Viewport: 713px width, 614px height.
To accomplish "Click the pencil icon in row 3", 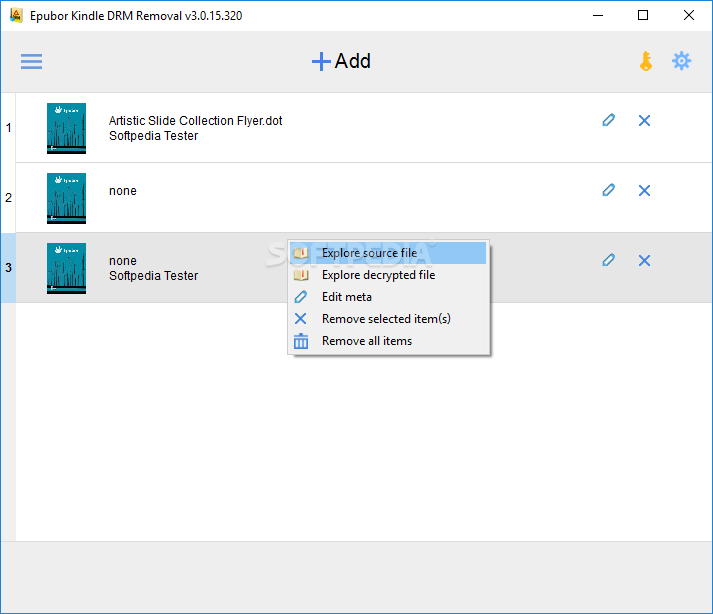I will [608, 260].
